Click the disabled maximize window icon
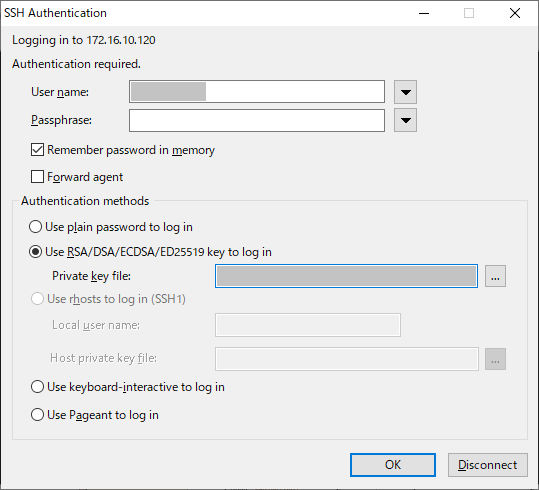The height and width of the screenshot is (490, 539). pyautogui.click(x=469, y=13)
